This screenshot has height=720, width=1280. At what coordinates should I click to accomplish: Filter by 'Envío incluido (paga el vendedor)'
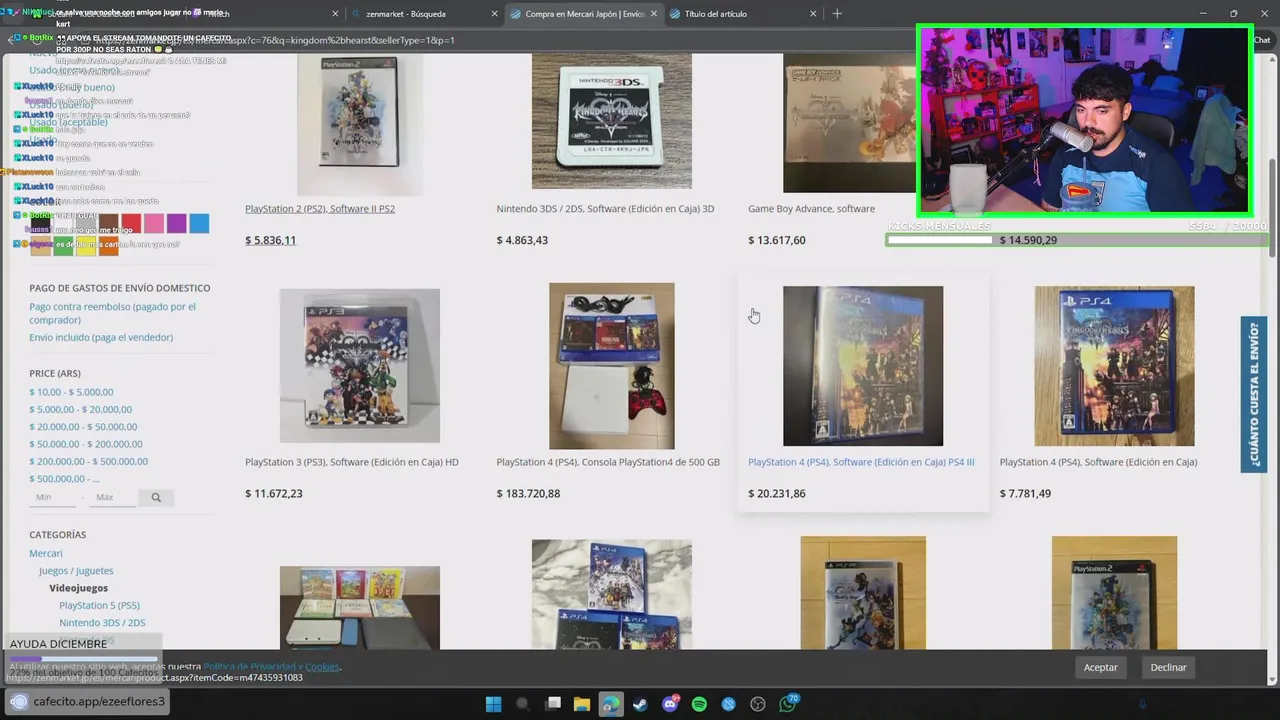click(101, 337)
